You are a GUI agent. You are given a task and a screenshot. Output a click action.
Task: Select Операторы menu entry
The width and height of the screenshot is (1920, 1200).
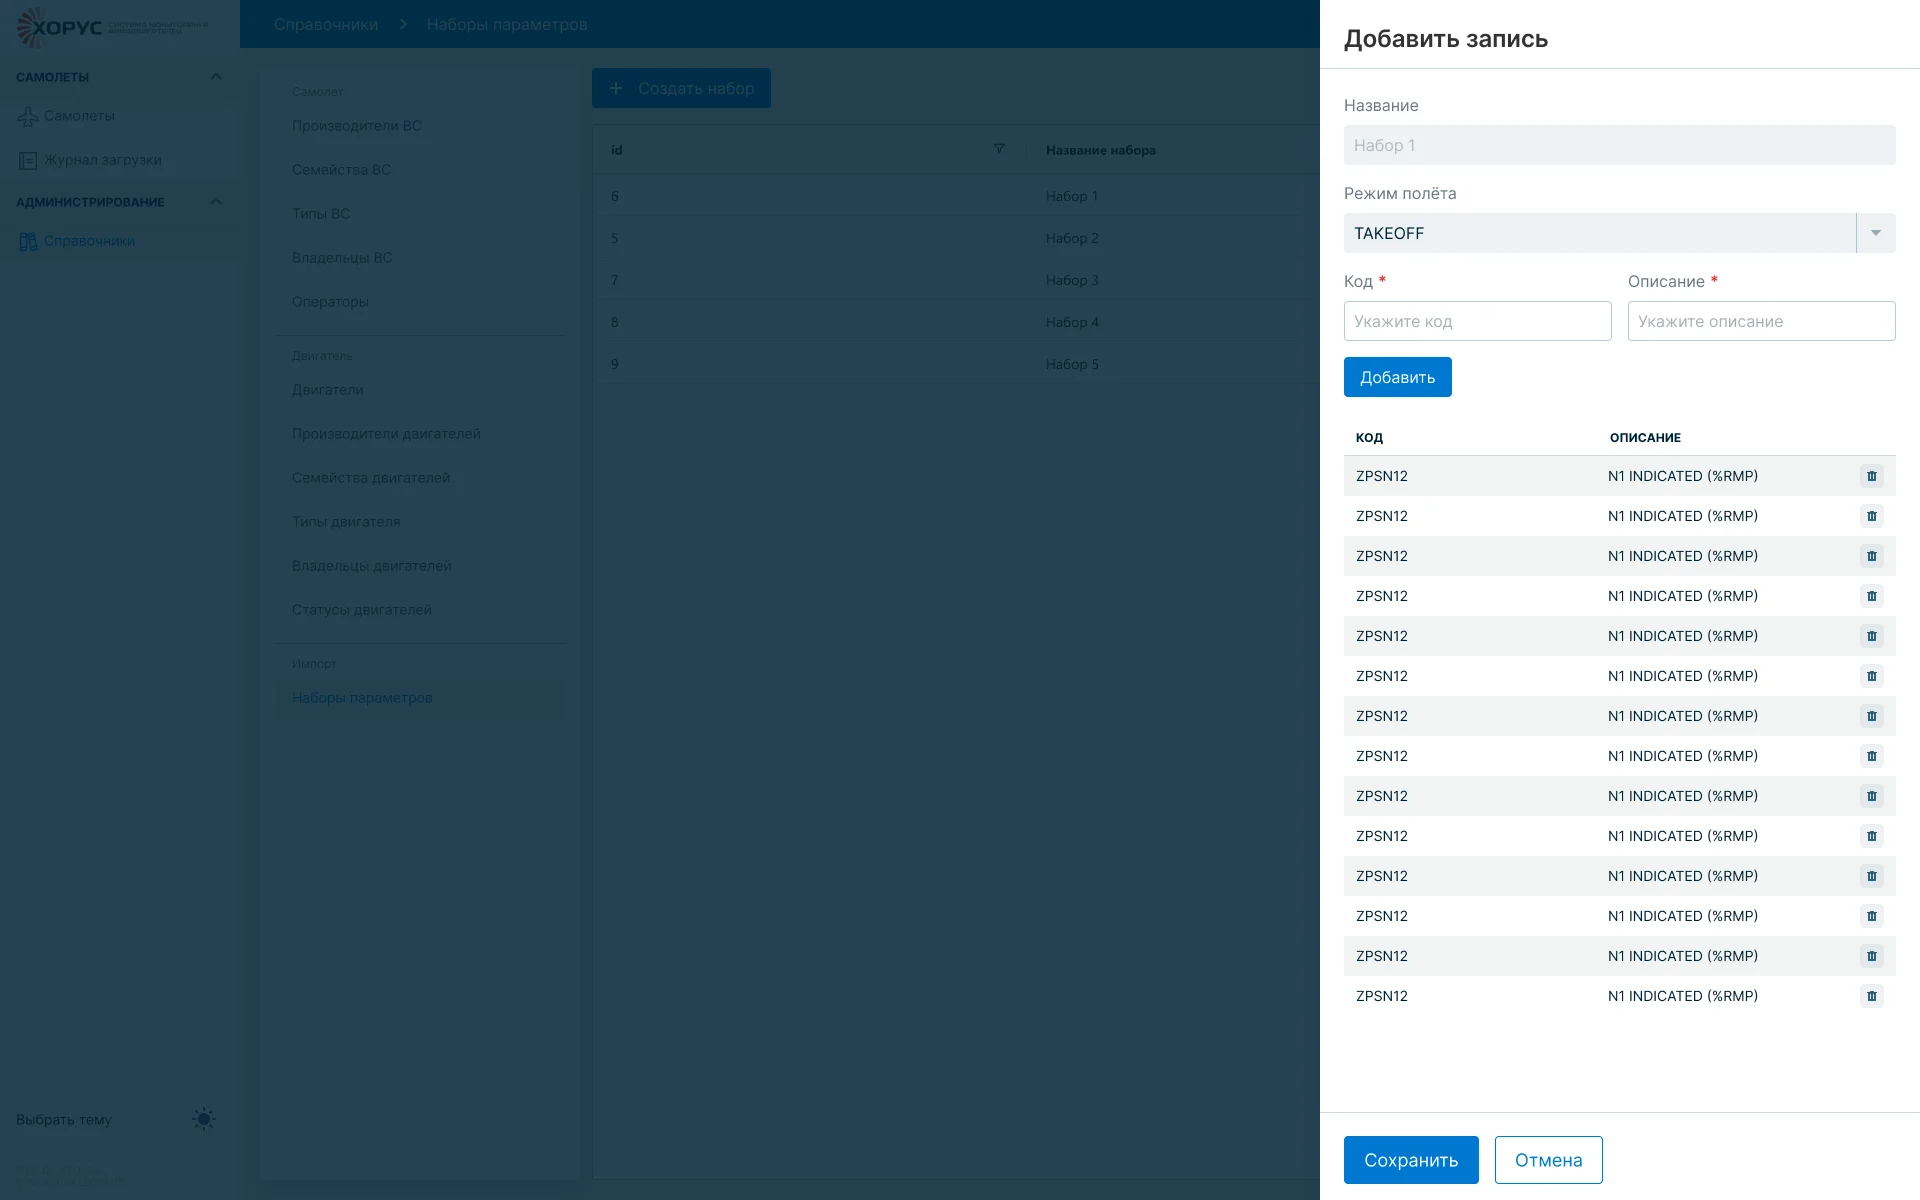[330, 302]
